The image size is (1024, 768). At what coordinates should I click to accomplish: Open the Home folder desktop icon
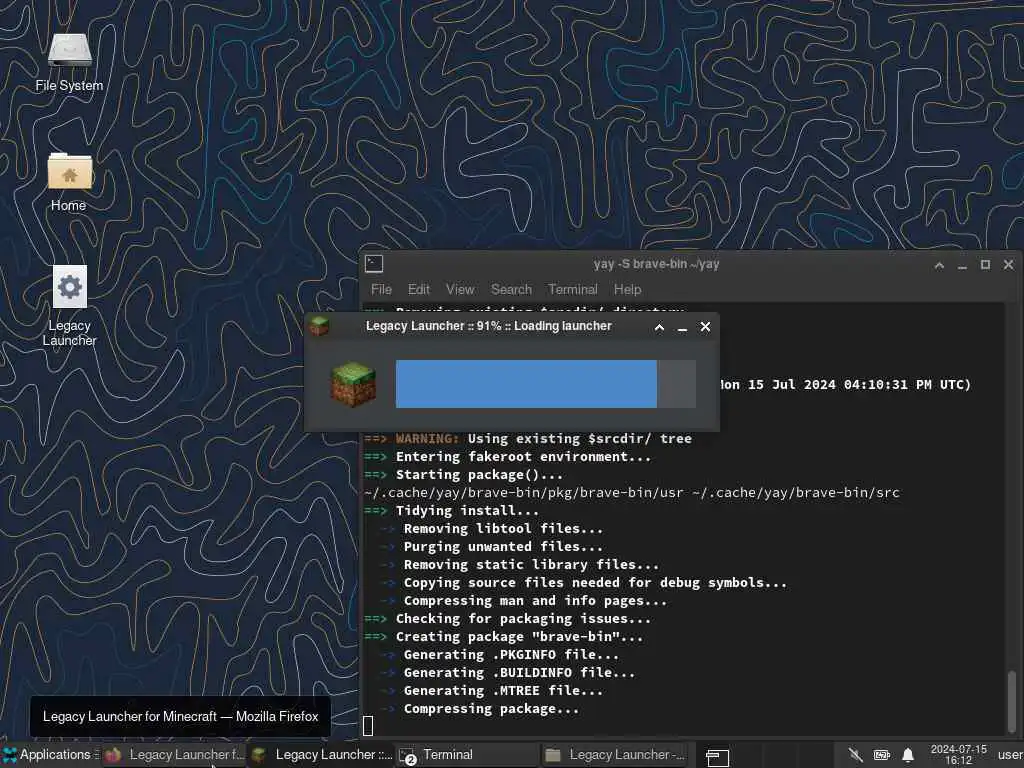point(69,182)
